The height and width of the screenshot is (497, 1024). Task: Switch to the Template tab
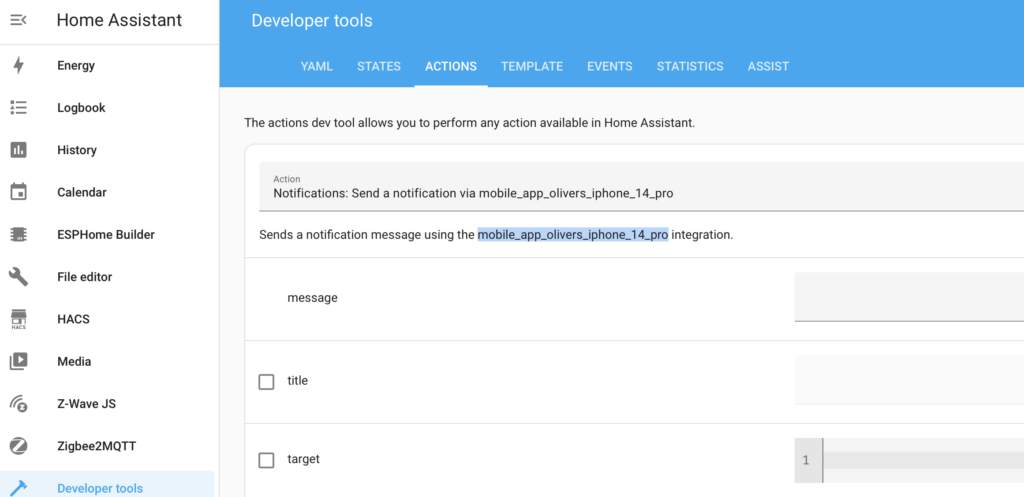pyautogui.click(x=532, y=66)
